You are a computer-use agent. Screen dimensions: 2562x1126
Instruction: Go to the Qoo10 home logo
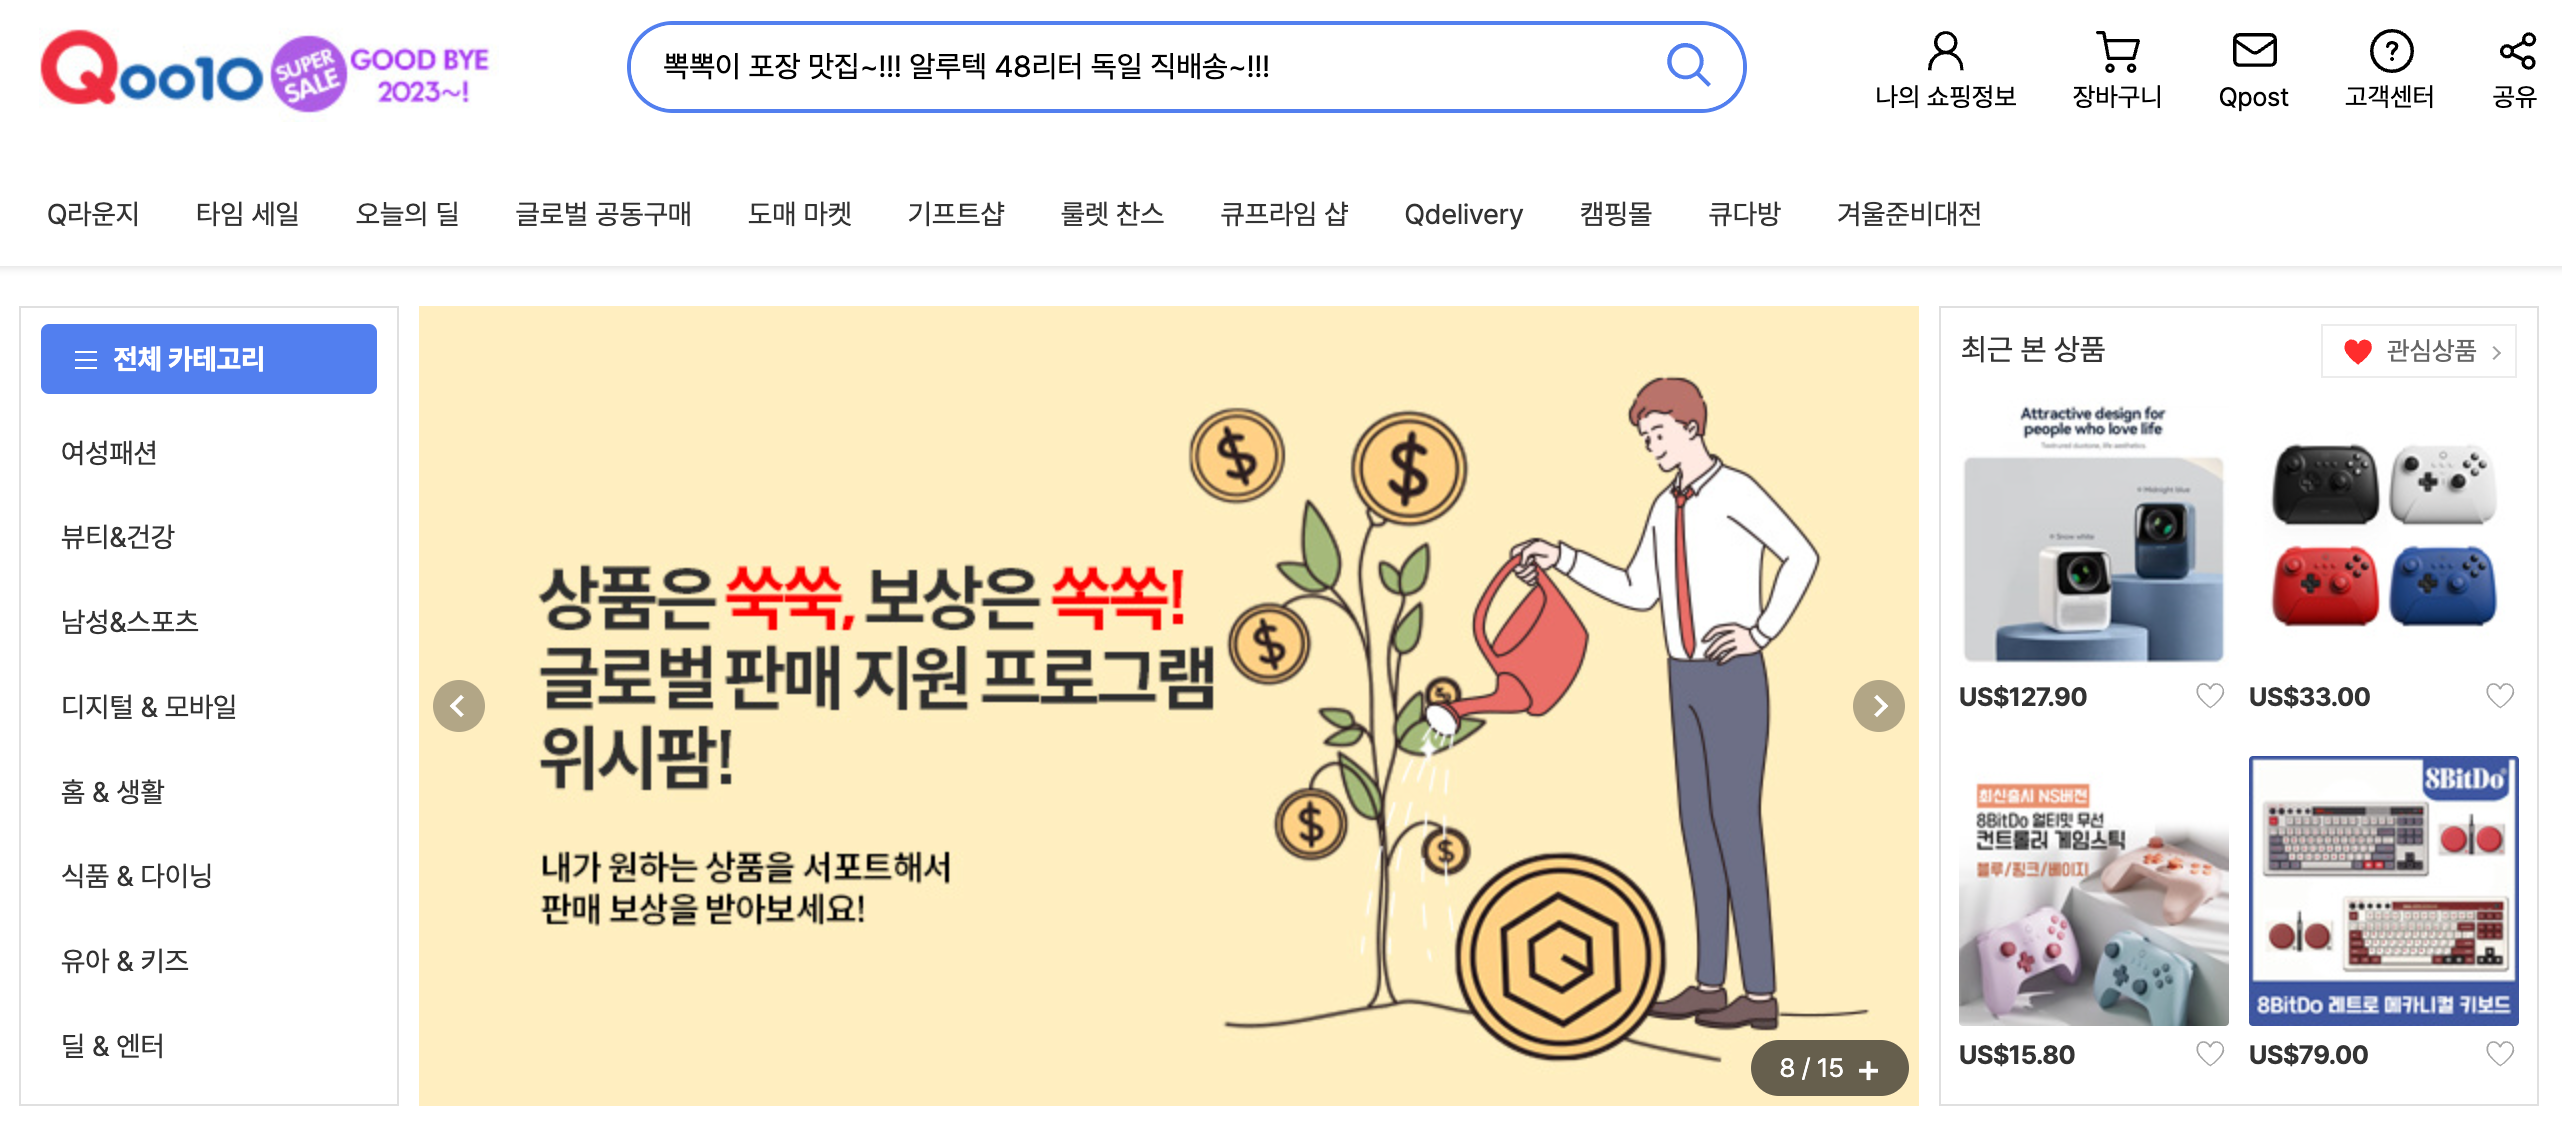pyautogui.click(x=152, y=69)
